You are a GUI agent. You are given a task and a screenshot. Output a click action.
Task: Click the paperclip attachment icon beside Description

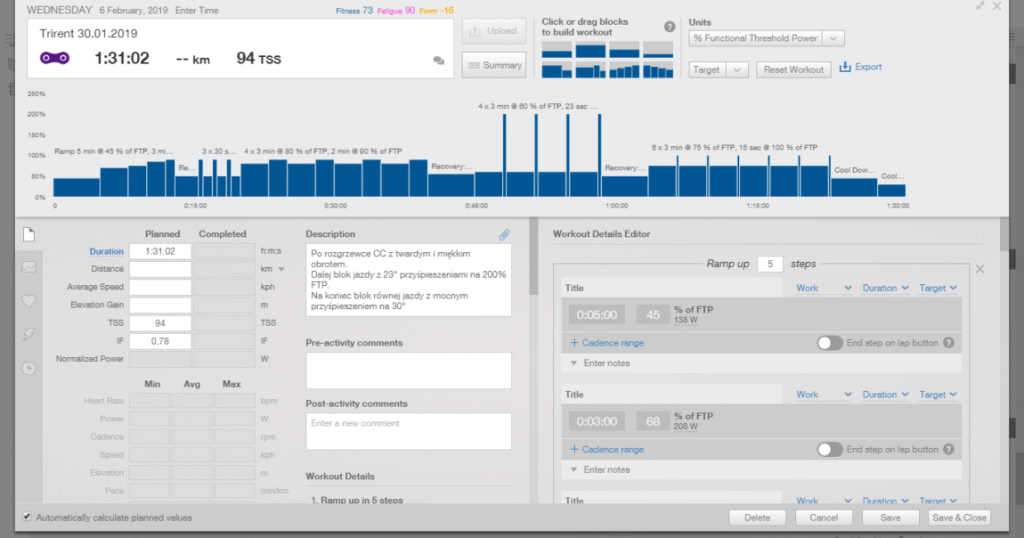pyautogui.click(x=504, y=235)
